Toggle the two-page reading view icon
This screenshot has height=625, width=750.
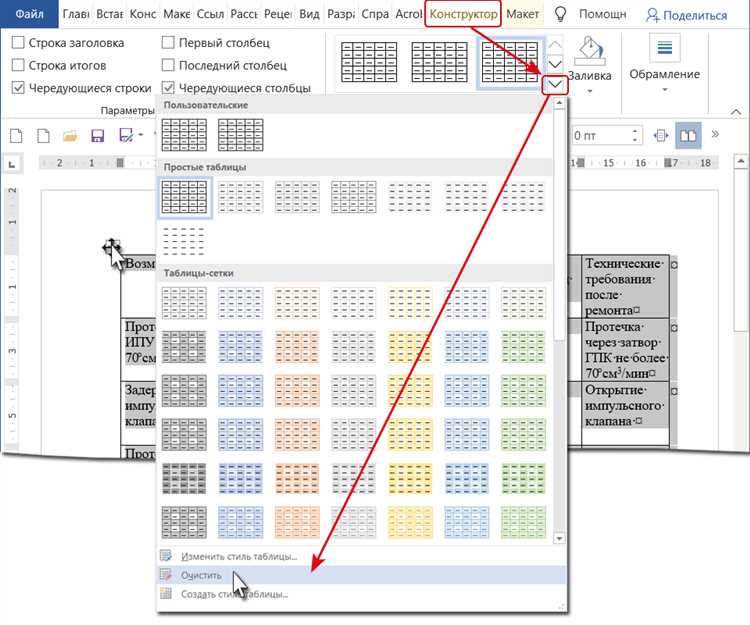[688, 136]
